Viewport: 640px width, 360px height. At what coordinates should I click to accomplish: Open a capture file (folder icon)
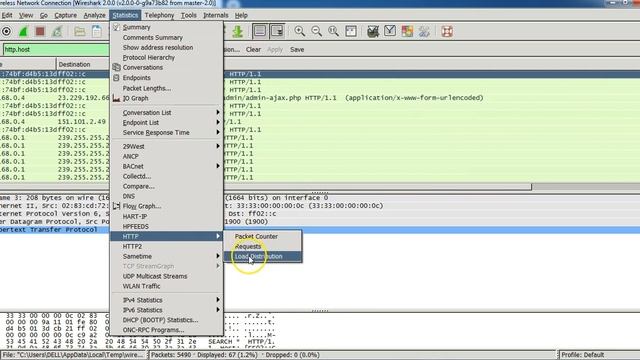point(80,31)
